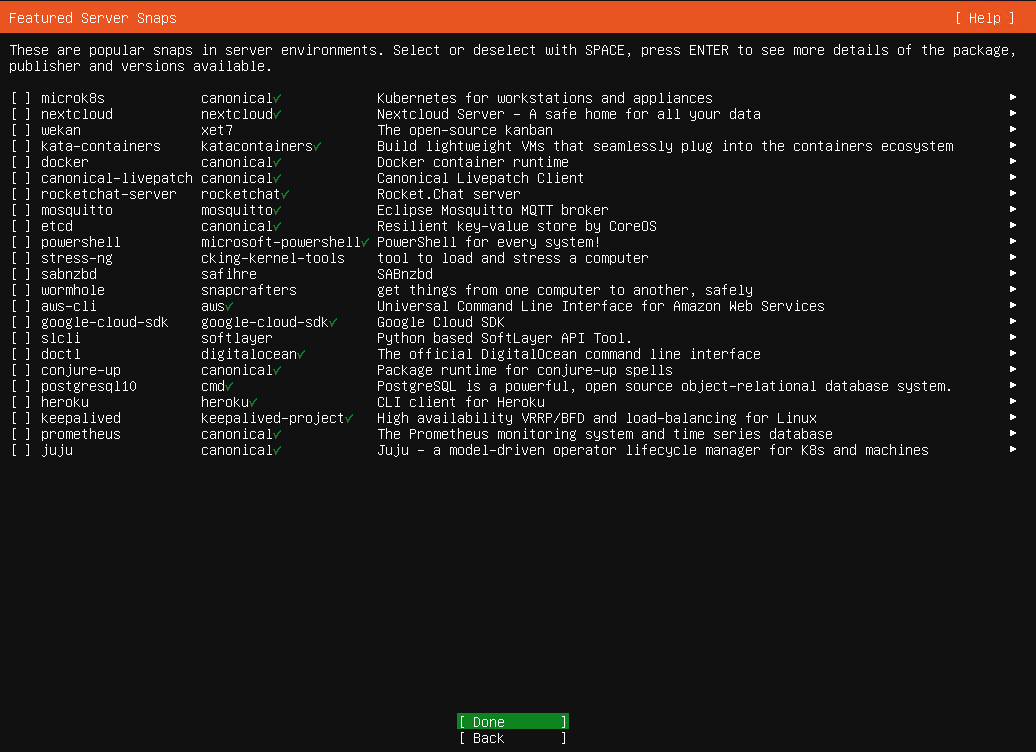Click the slcli snap name
Image resolution: width=1036 pixels, height=753 pixels.
[61, 338]
